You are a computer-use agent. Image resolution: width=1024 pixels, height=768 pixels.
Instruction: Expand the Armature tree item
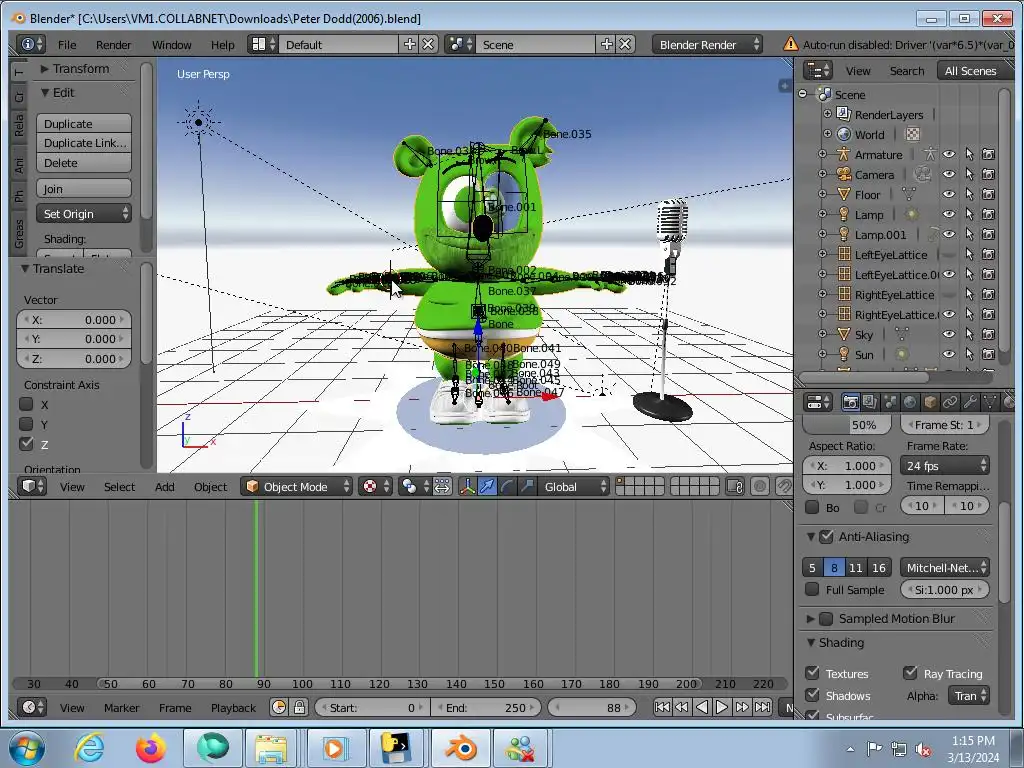tap(822, 154)
